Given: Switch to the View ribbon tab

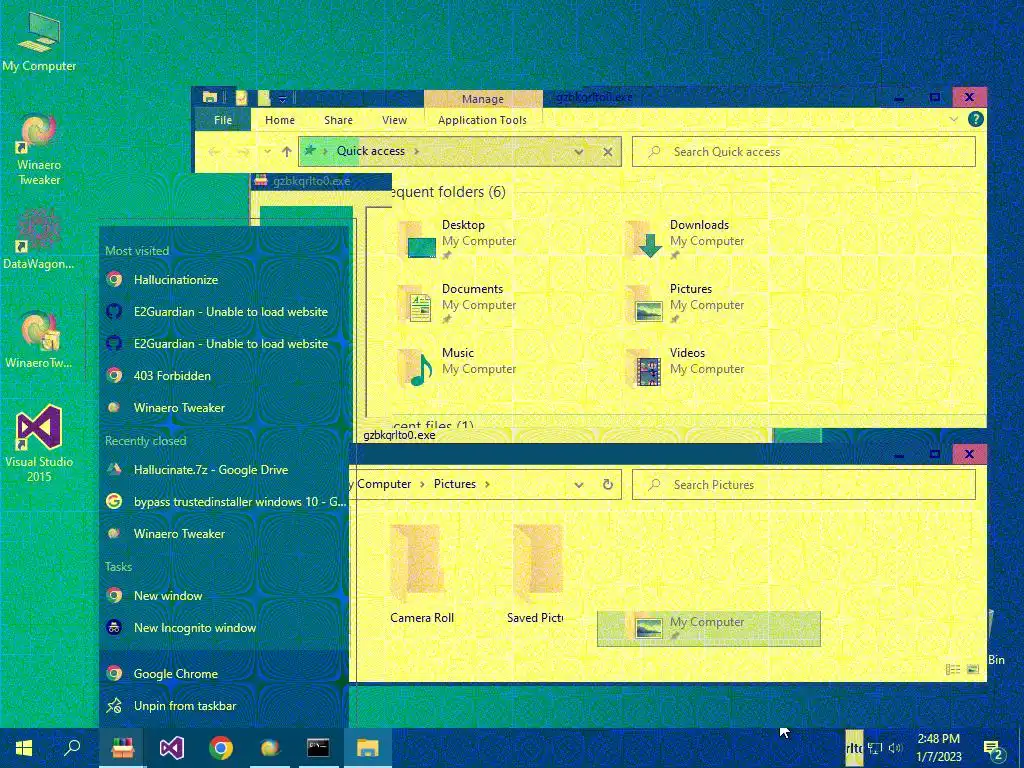Looking at the screenshot, I should (394, 120).
